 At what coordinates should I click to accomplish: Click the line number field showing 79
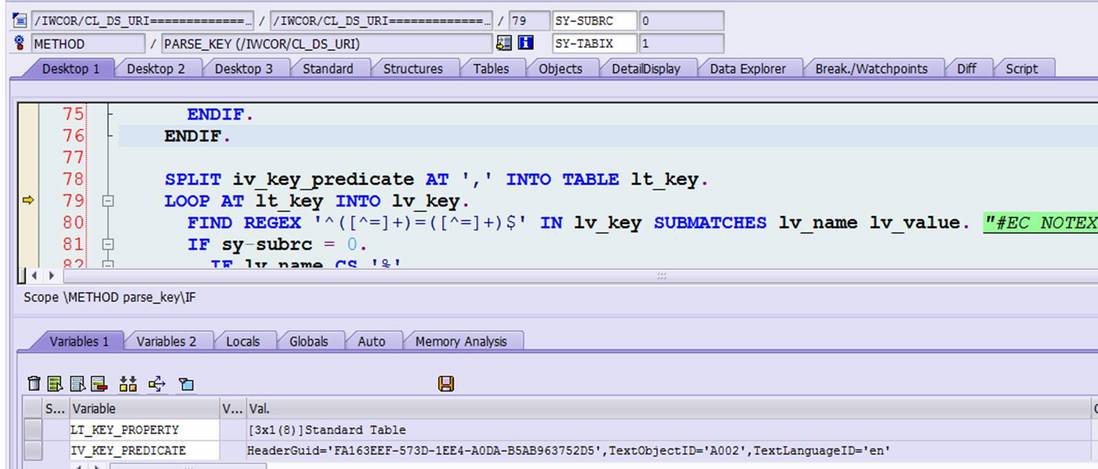point(529,21)
